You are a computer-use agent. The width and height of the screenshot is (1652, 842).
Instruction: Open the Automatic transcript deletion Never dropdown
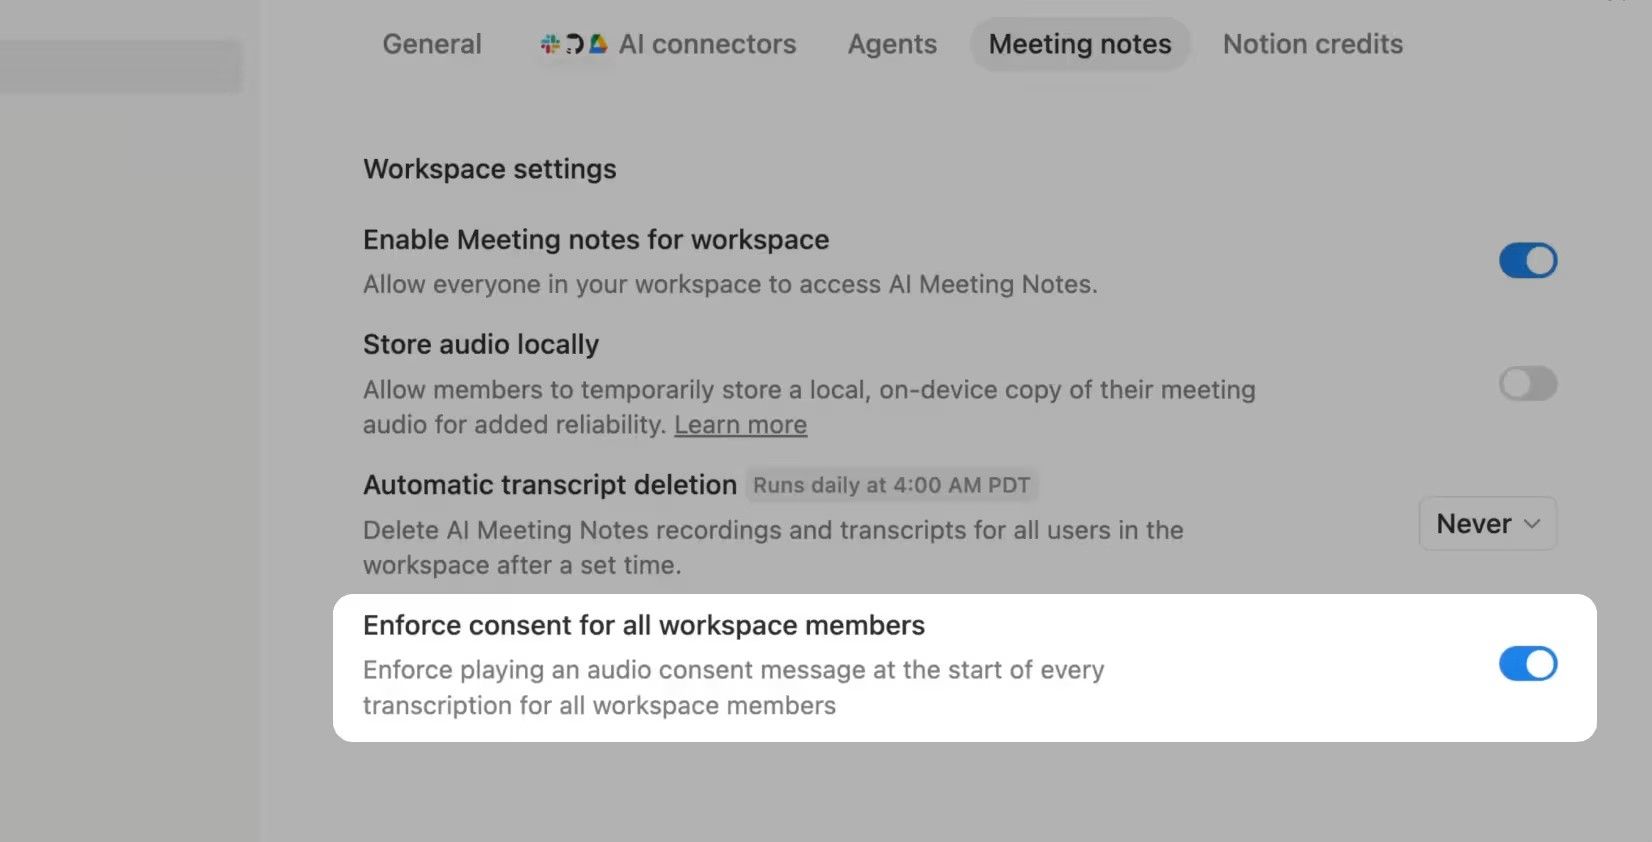tap(1488, 524)
